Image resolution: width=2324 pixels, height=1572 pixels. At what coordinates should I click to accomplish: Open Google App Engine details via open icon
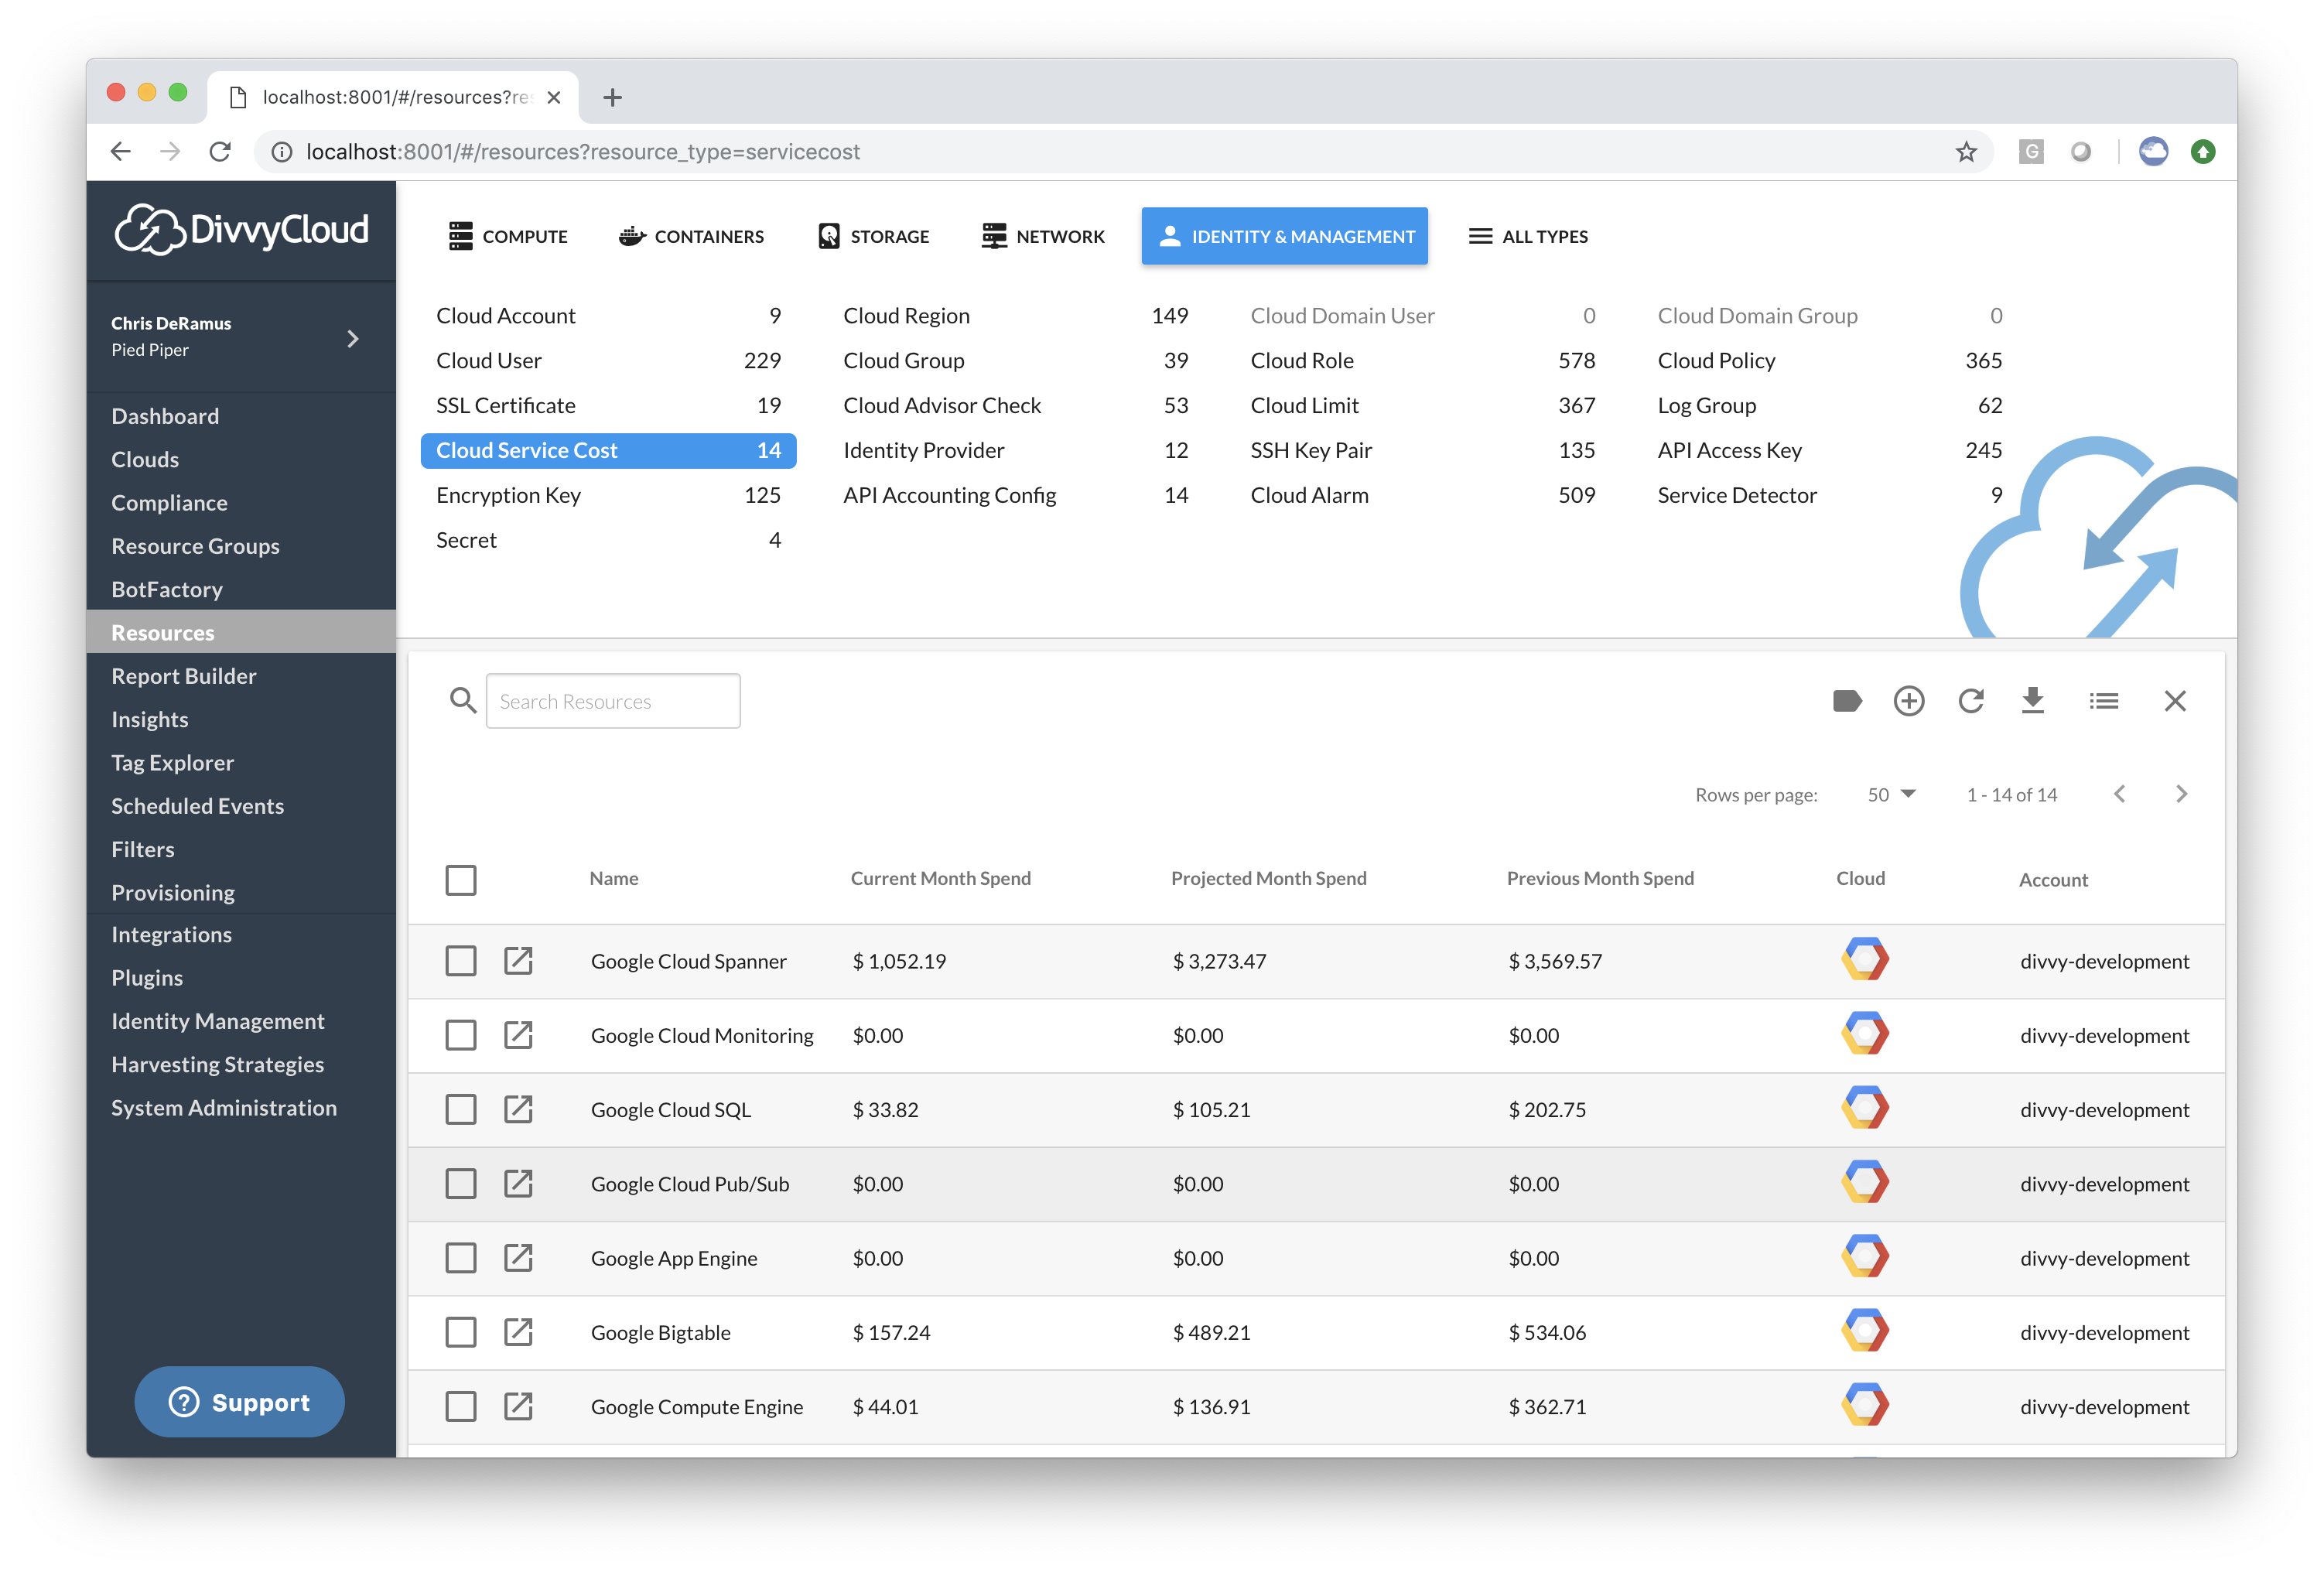point(518,1257)
